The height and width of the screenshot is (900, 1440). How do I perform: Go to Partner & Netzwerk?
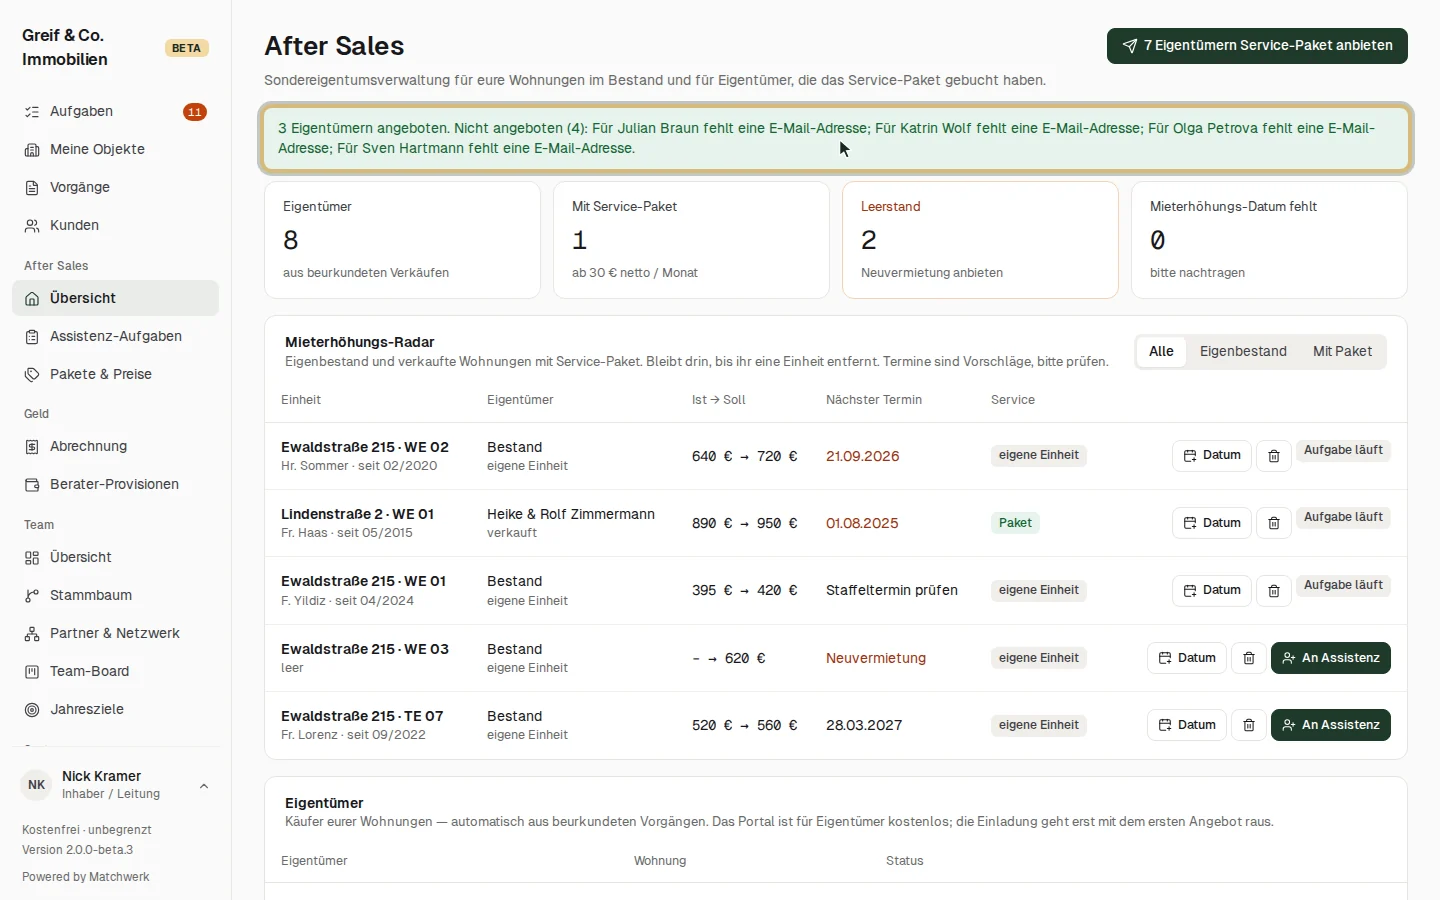(x=115, y=633)
